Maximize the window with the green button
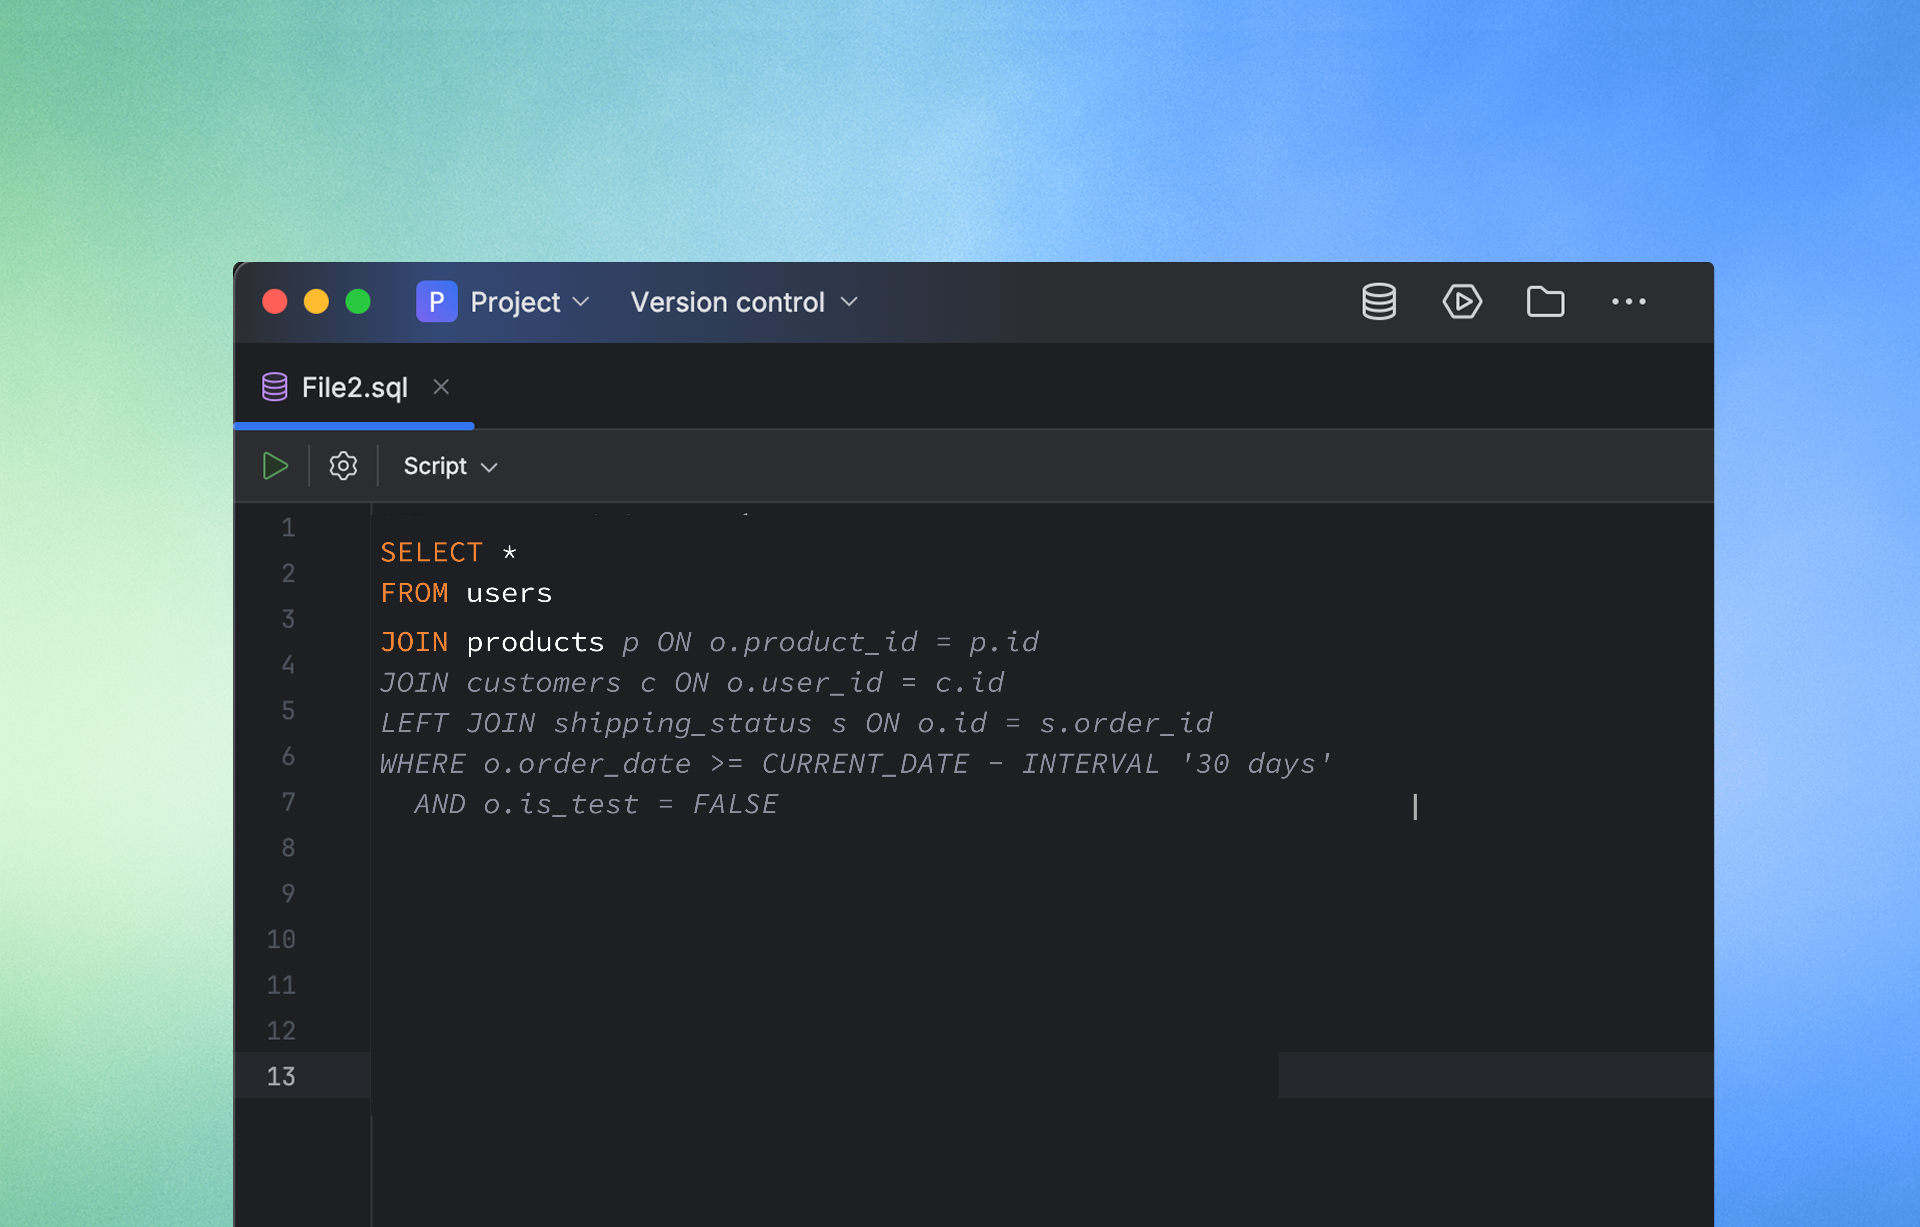Viewport: 1920px width, 1227px height. coord(358,301)
